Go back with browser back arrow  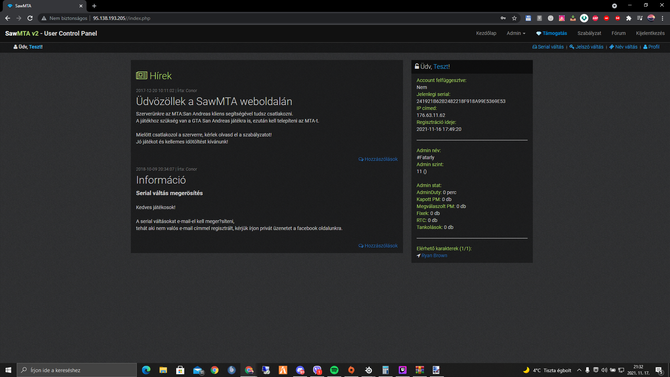pyautogui.click(x=7, y=18)
